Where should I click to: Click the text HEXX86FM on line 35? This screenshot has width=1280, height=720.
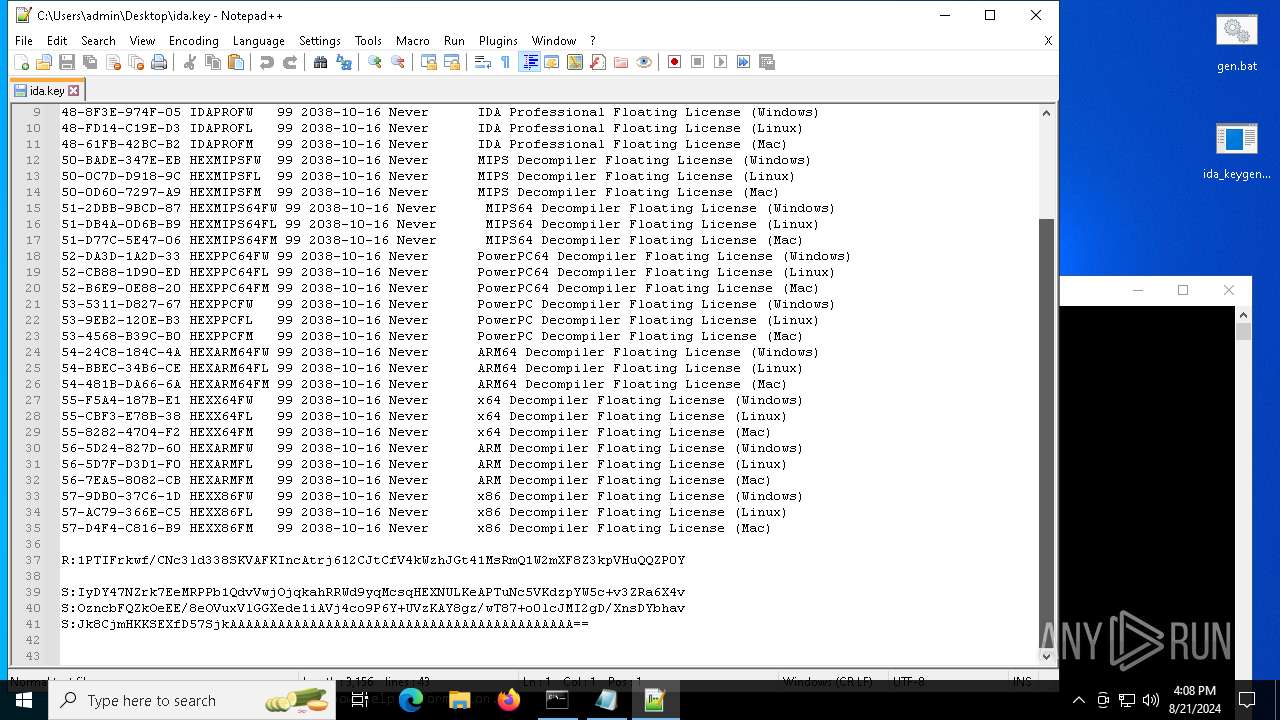tap(221, 528)
